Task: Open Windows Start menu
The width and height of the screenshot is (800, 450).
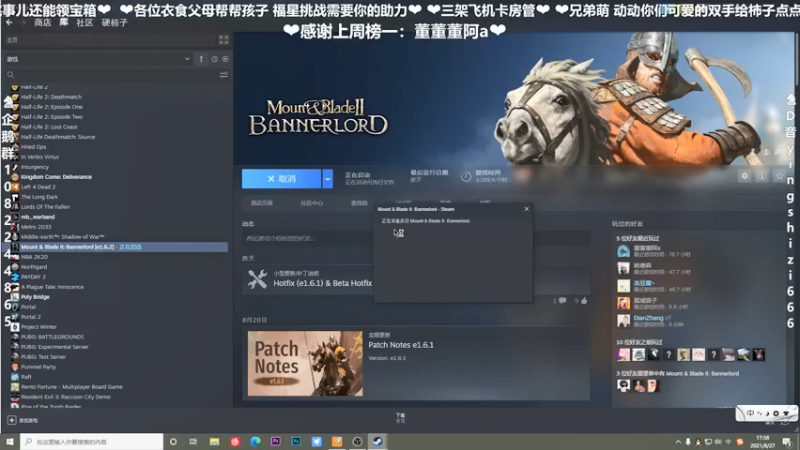Action: [x=10, y=442]
